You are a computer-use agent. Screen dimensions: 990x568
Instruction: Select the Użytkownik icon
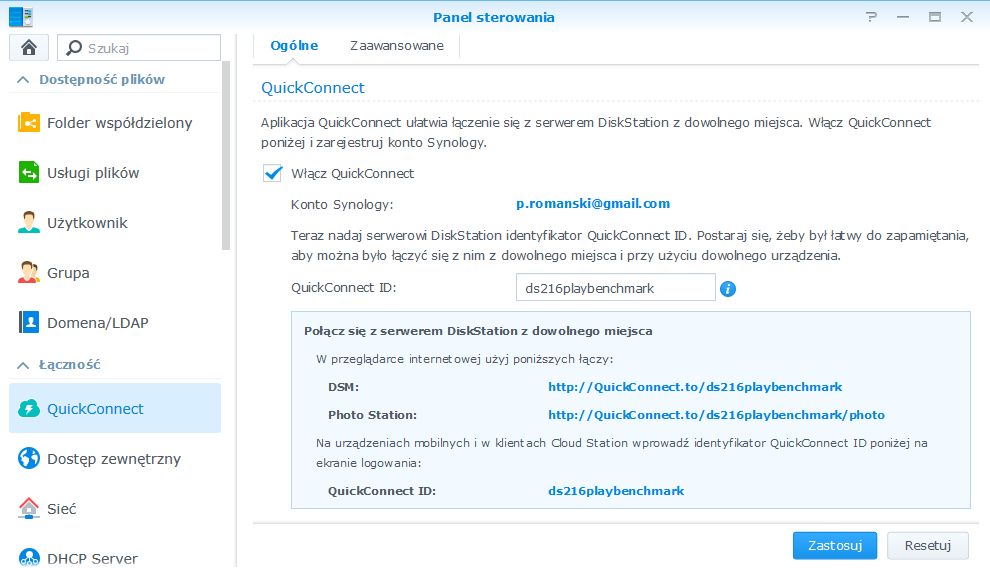pyautogui.click(x=29, y=222)
